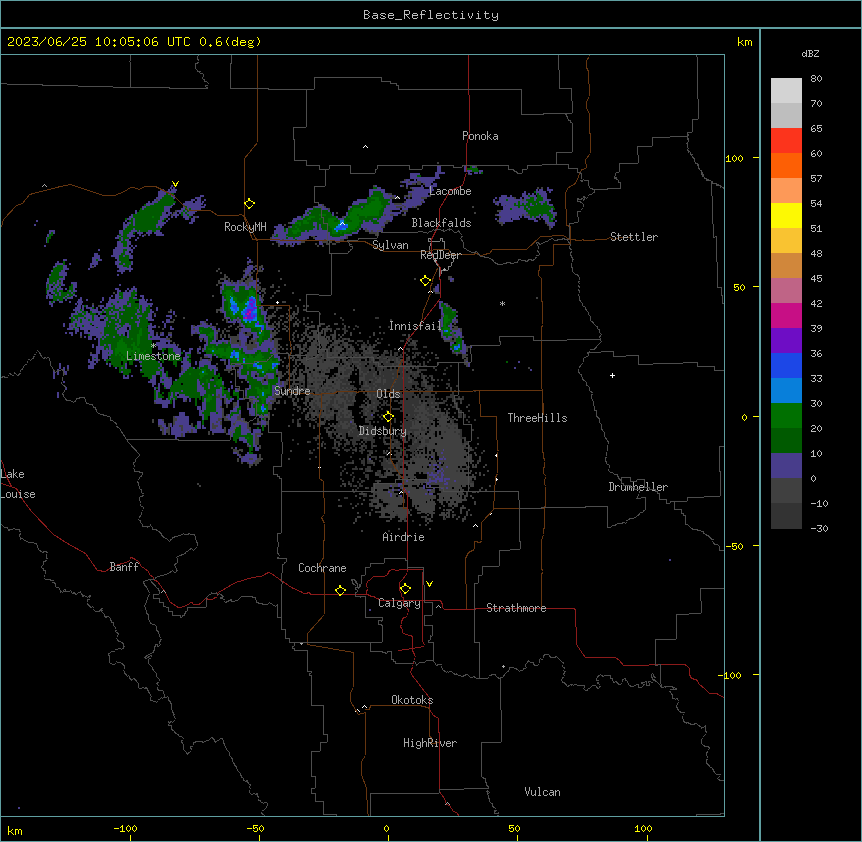
Task: Click the -50 tick on the right axis
Action: click(x=734, y=546)
